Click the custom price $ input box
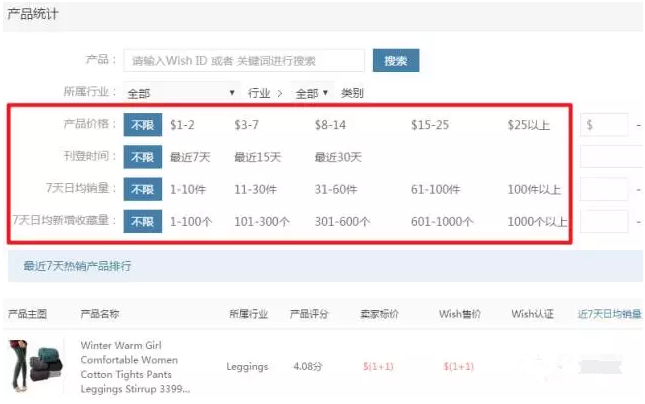645x404 pixels. coord(604,125)
